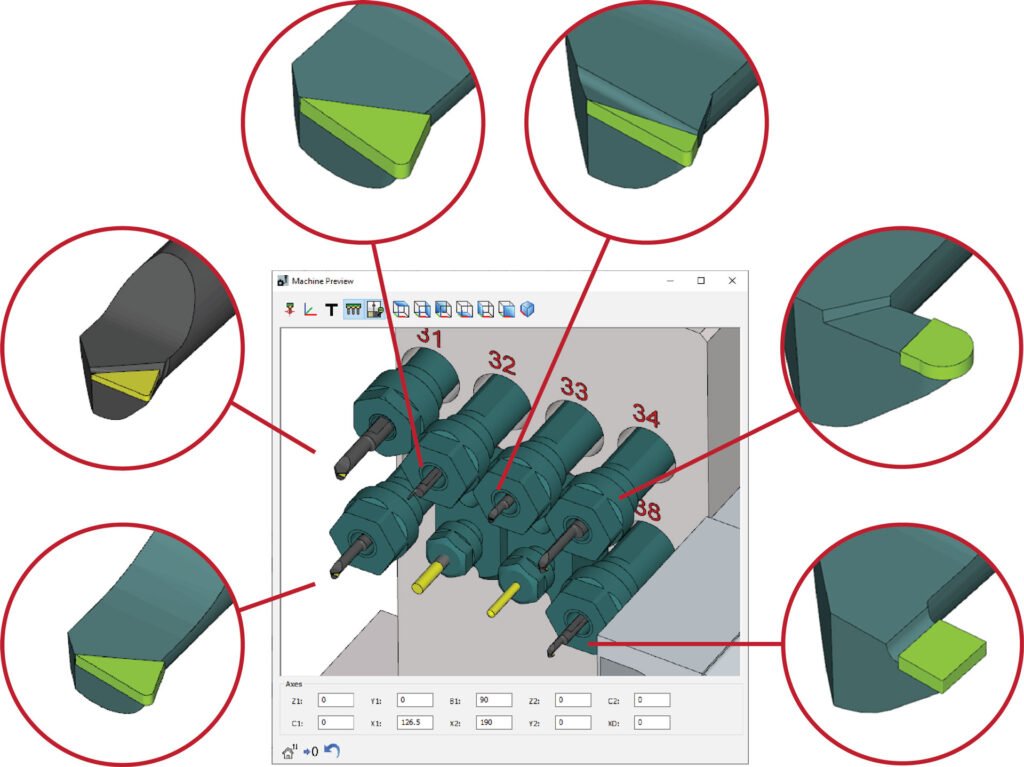Click the first view cube orientation icon

[403, 310]
